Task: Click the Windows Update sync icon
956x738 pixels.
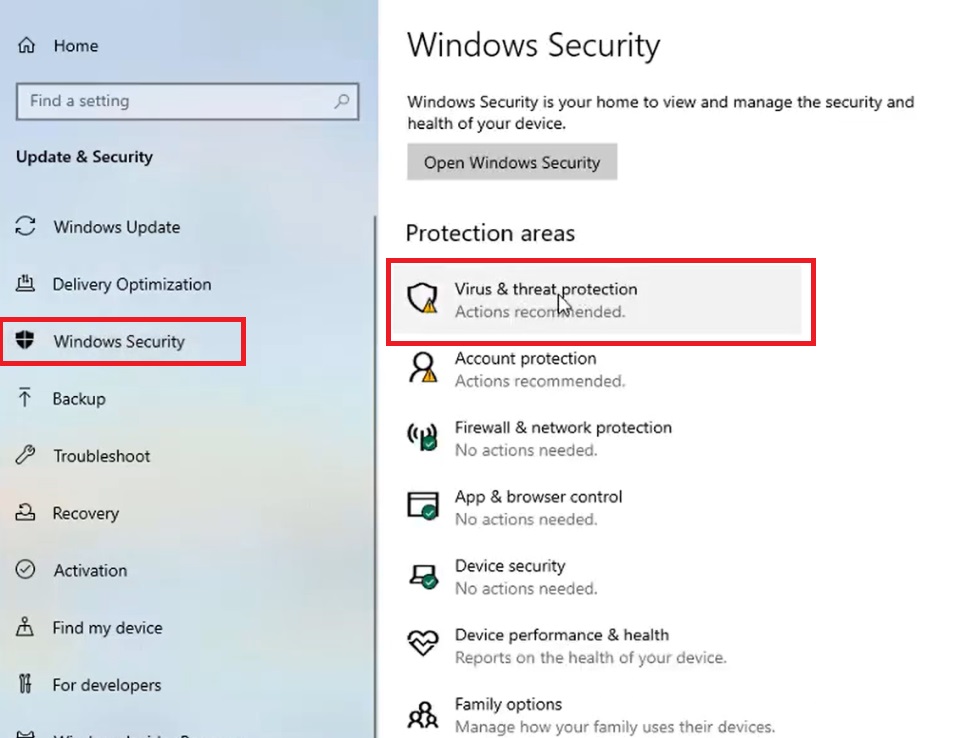Action: click(x=26, y=226)
